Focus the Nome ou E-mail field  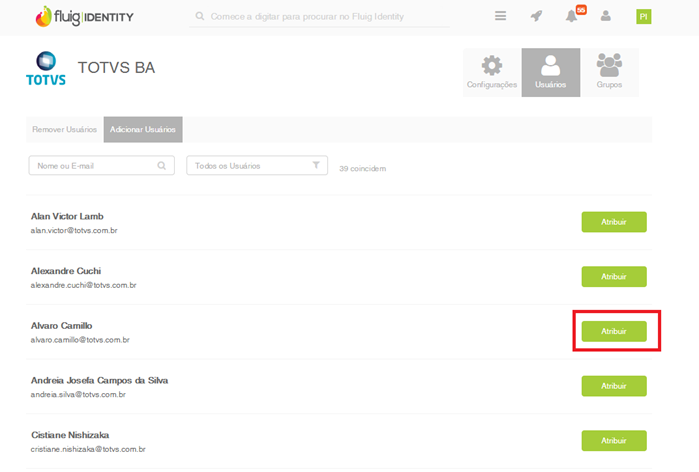(102, 165)
